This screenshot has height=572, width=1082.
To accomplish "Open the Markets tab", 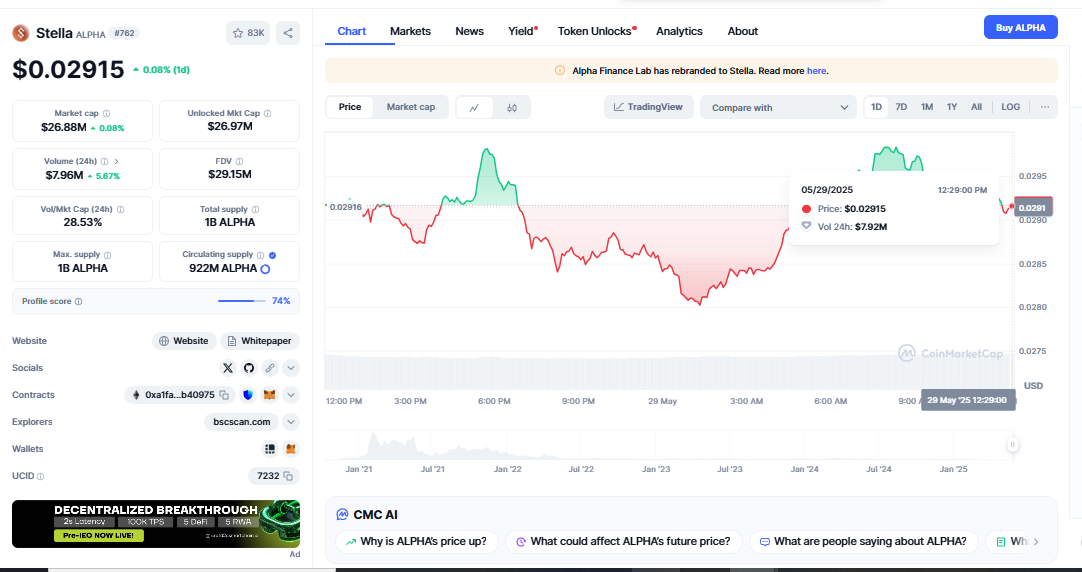I will point(411,31).
